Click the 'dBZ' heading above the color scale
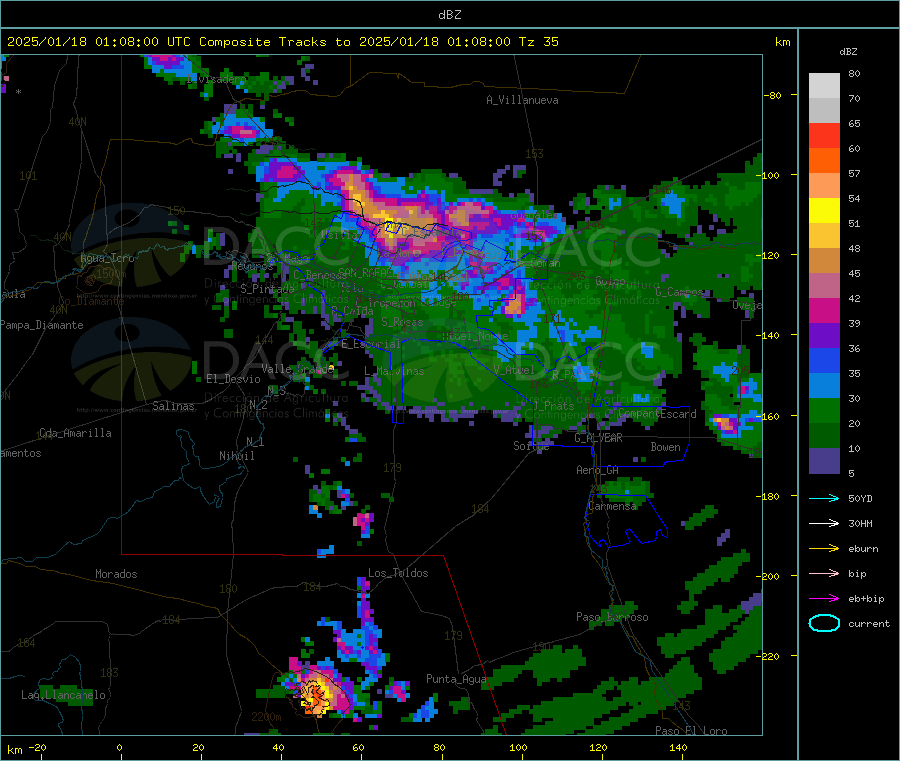 click(848, 52)
